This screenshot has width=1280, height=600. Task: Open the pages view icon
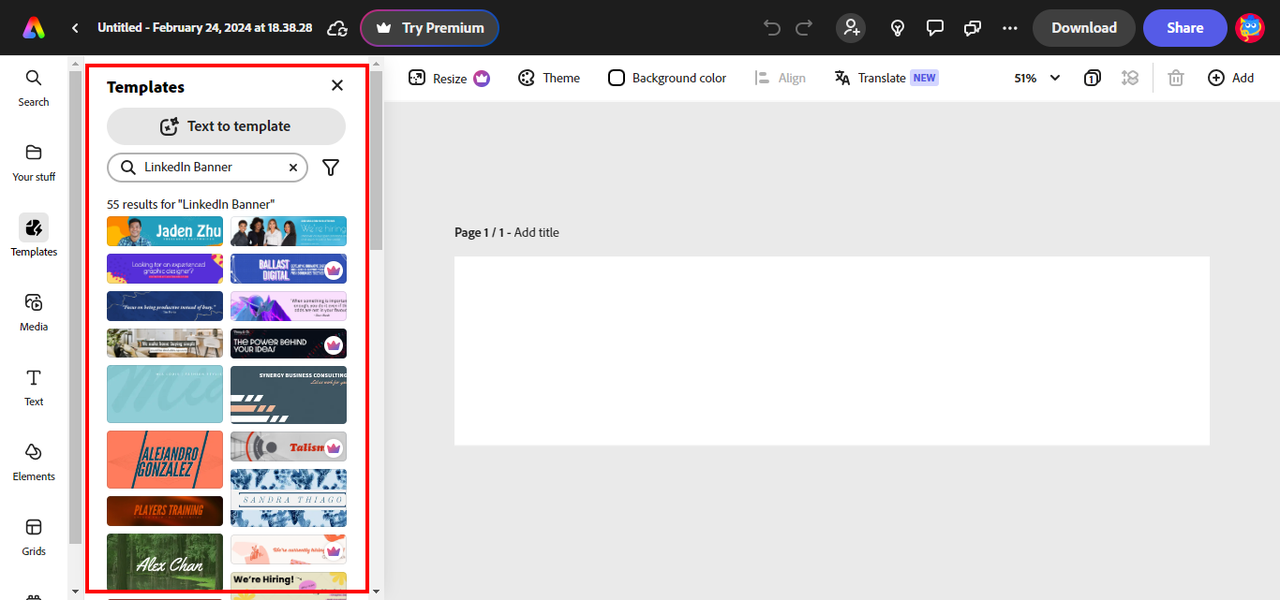(x=1093, y=78)
